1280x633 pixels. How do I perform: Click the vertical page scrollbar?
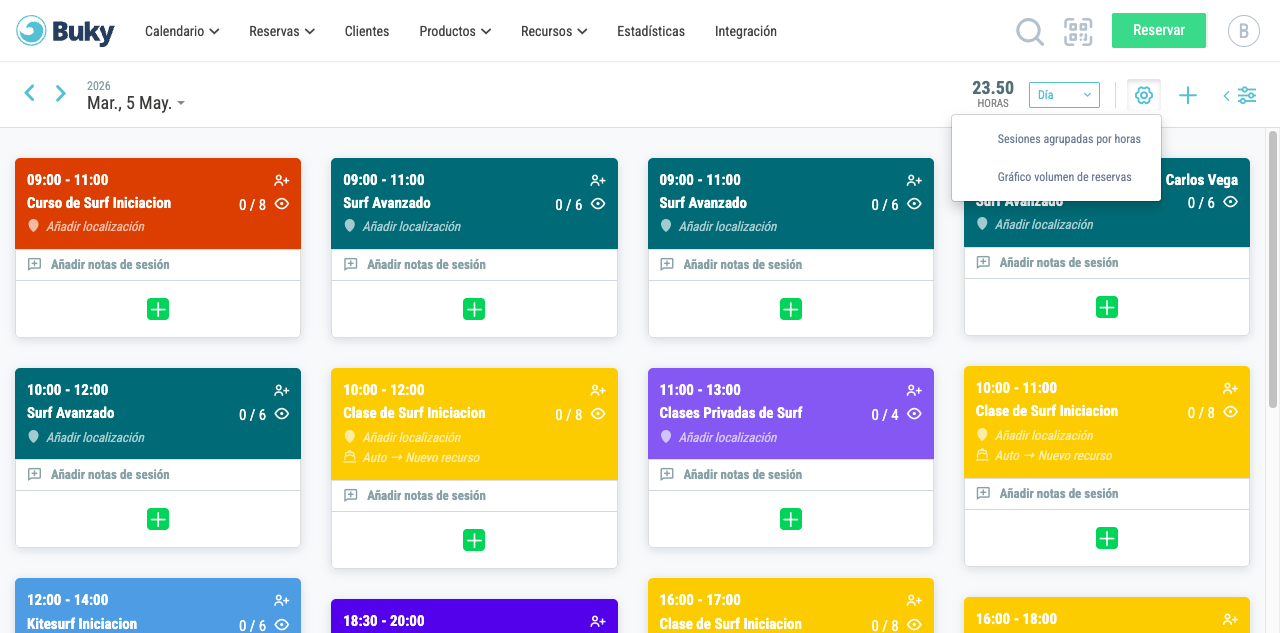(x=1273, y=270)
